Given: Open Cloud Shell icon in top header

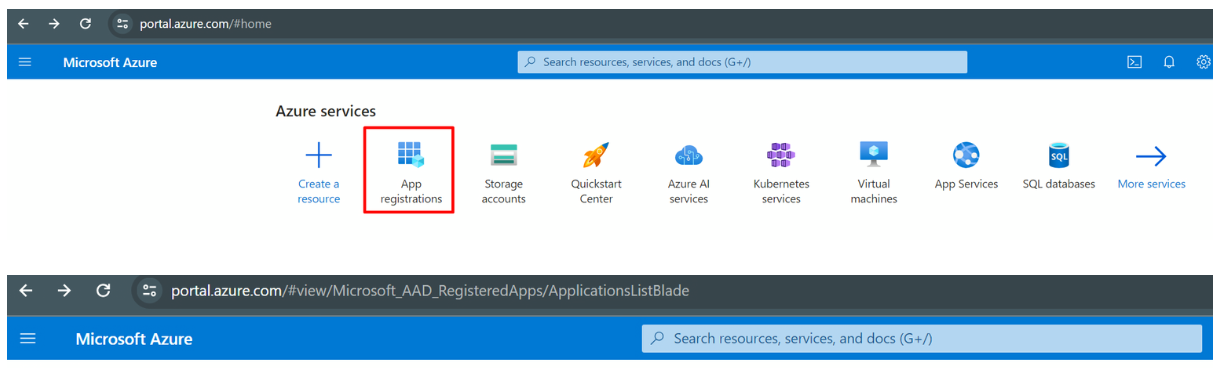Looking at the screenshot, I should (x=1135, y=62).
